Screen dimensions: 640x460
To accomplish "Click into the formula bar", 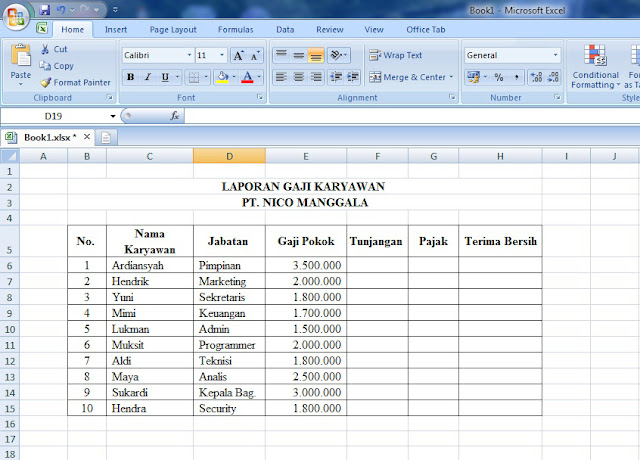I will pos(412,116).
